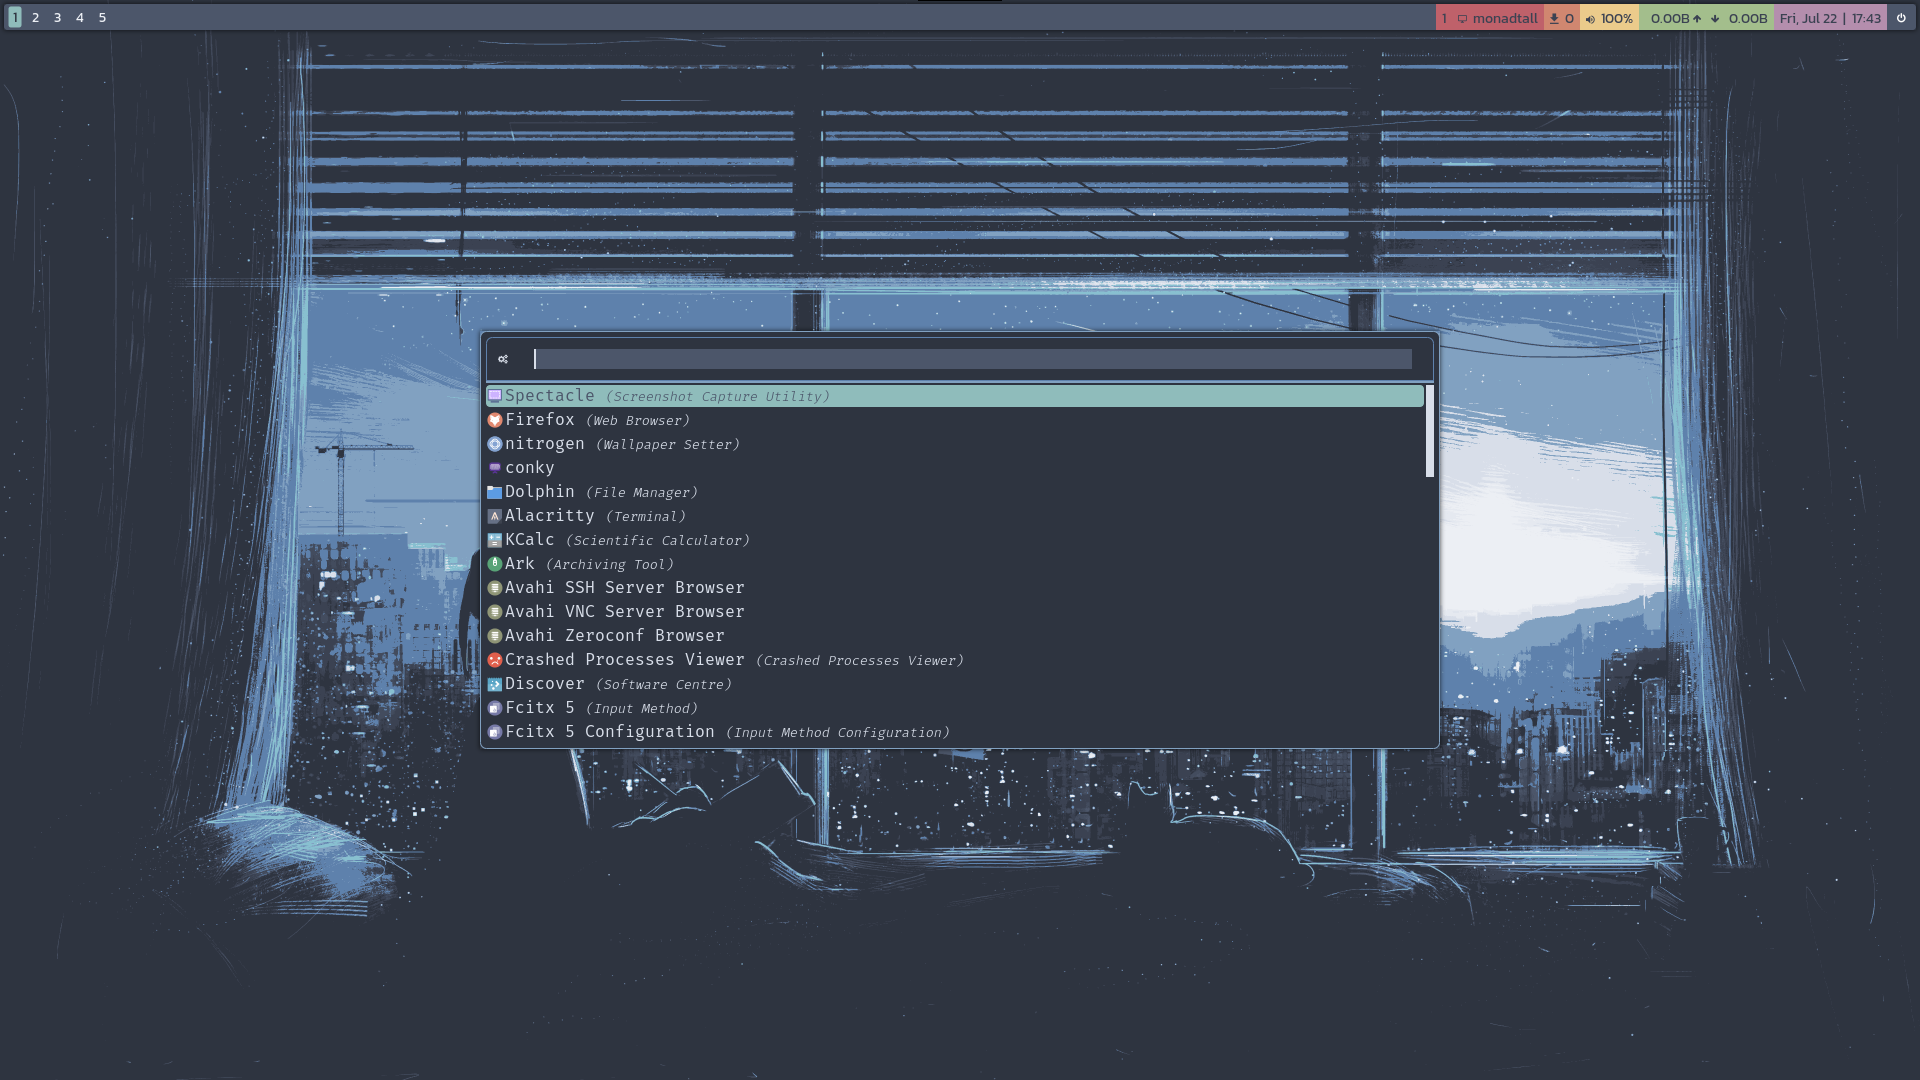Screen dimensions: 1920x1080
Task: Choose Fcitx 5 Configuration entry
Action: point(609,732)
